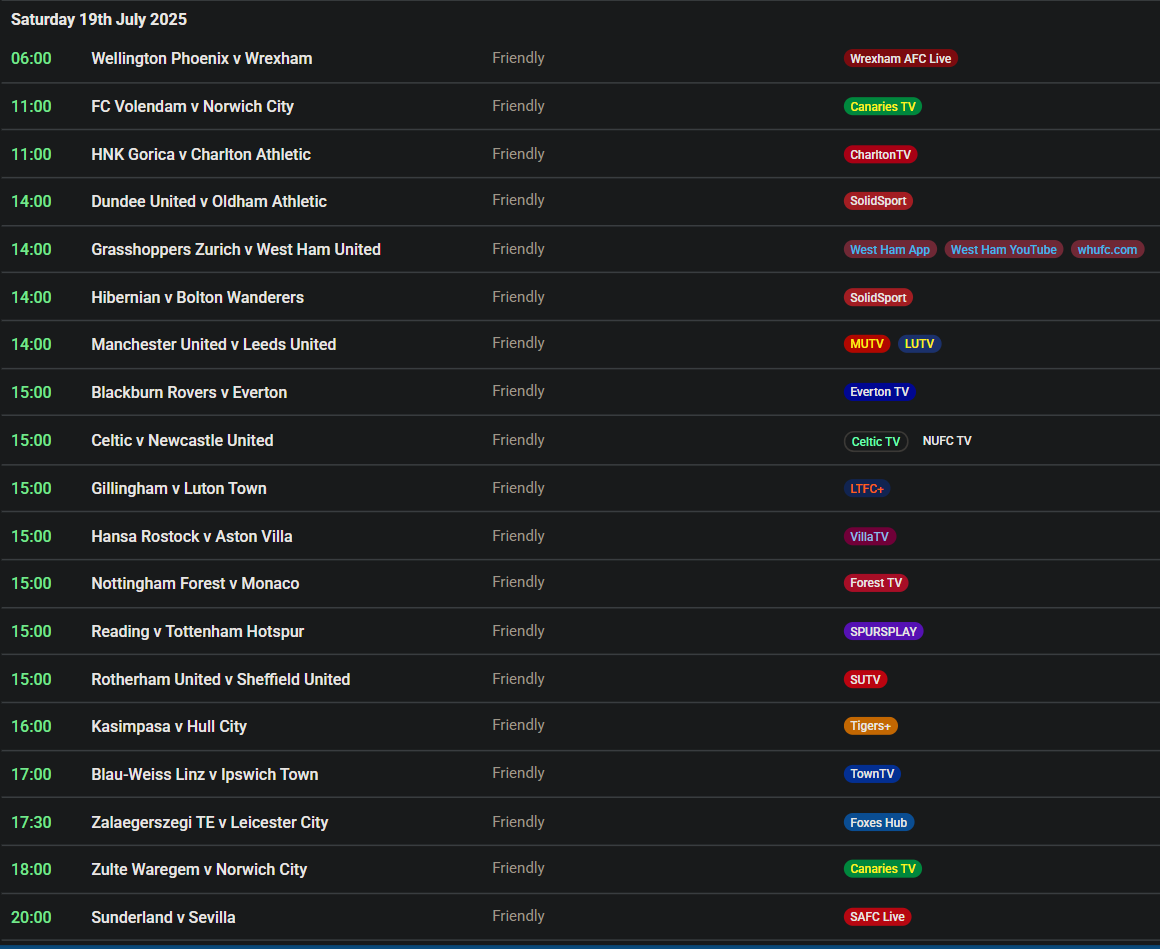Select Blackburn Rovers v Everton fixture

coord(189,393)
